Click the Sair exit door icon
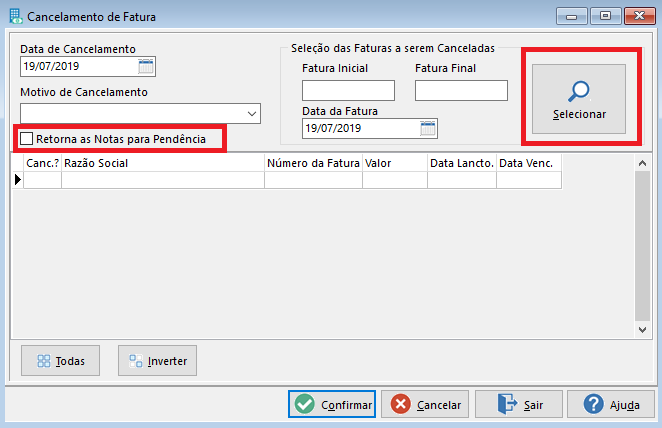Viewport: 662px width, 428px height. point(507,404)
